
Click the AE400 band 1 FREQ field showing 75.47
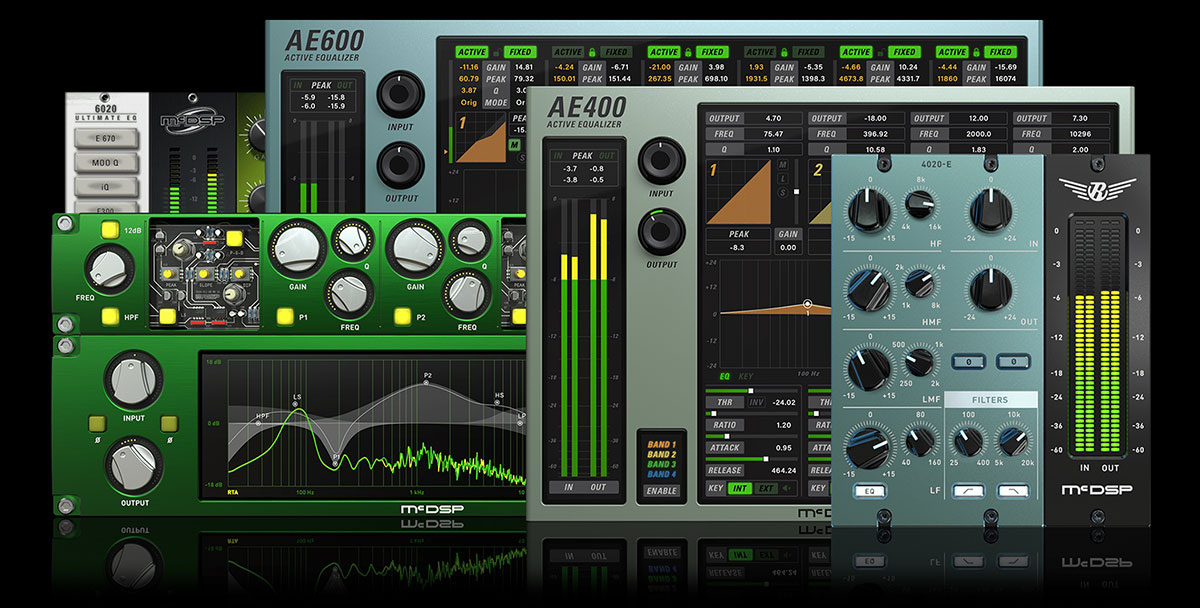[772, 133]
